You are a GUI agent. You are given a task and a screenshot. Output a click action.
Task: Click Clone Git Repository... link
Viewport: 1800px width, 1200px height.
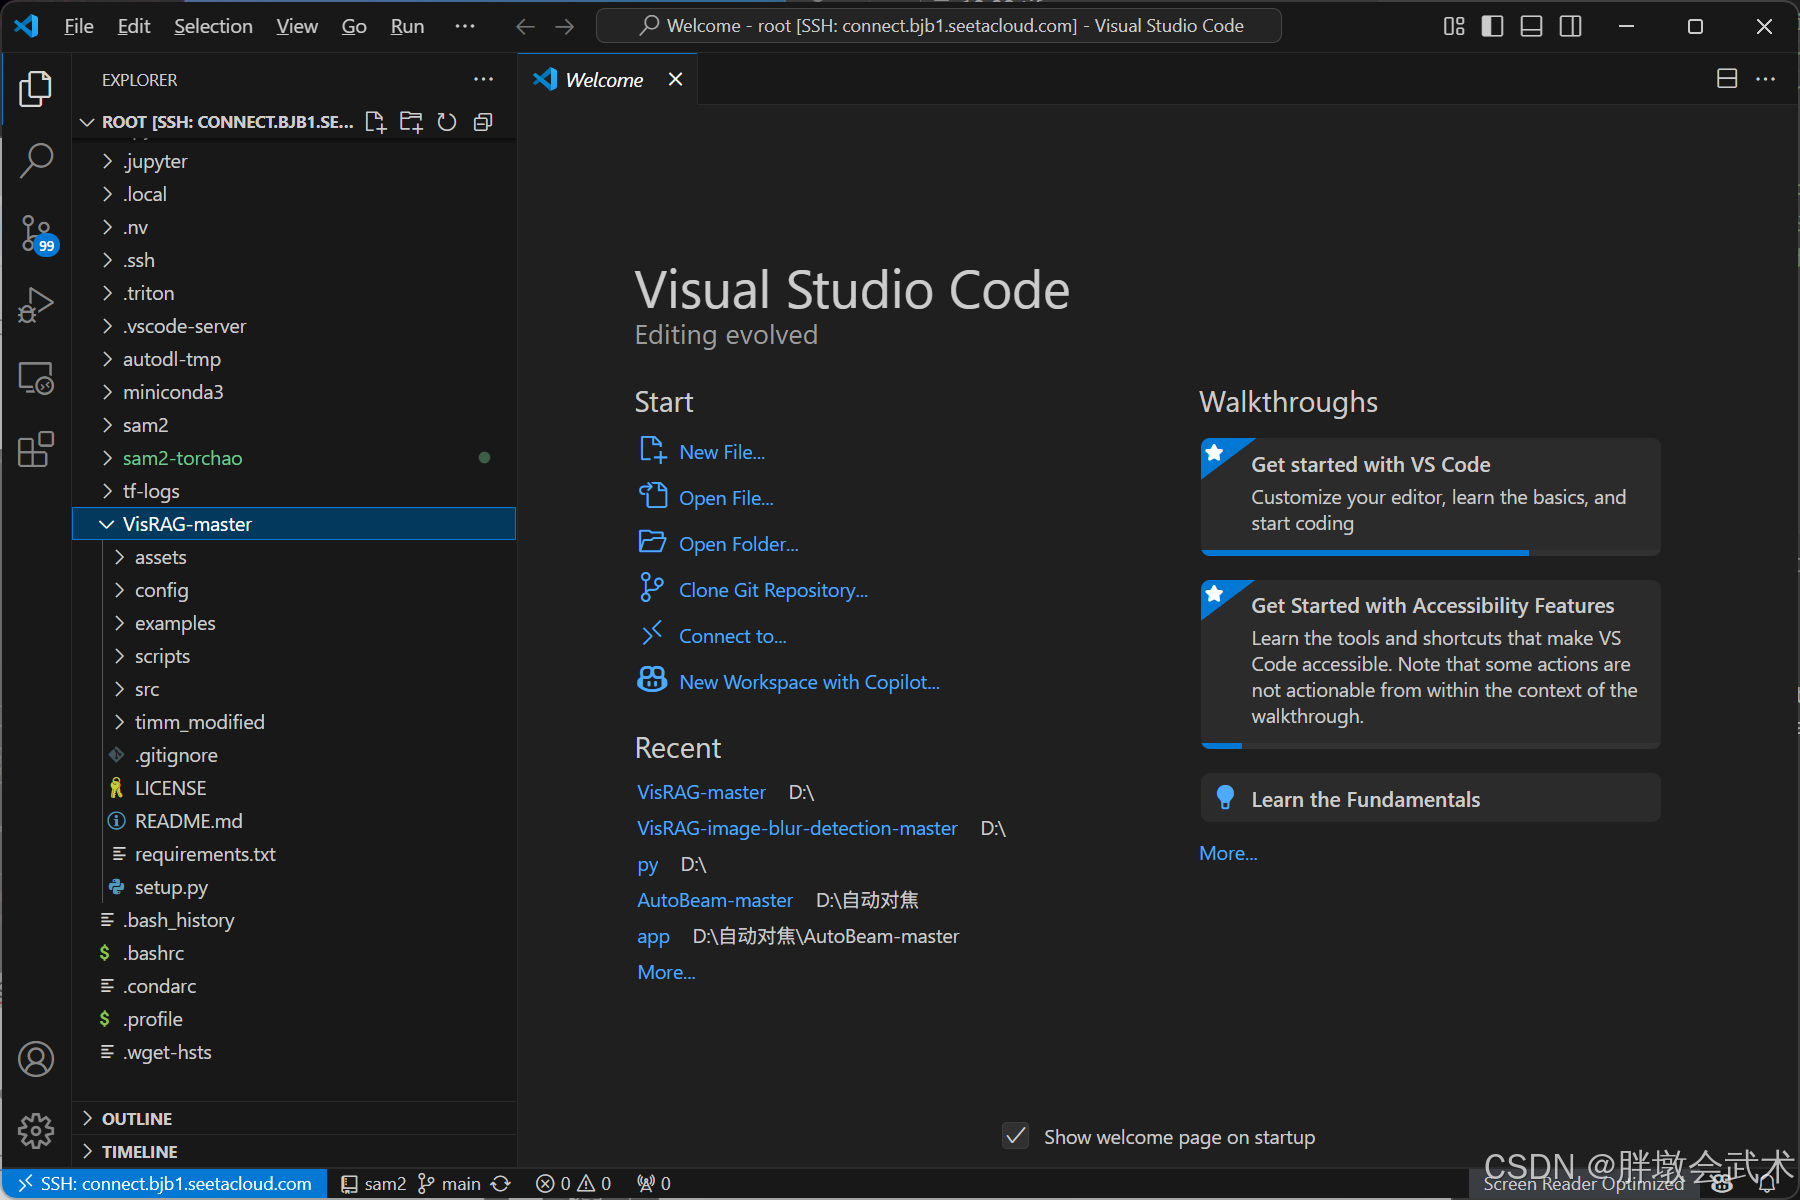point(773,590)
